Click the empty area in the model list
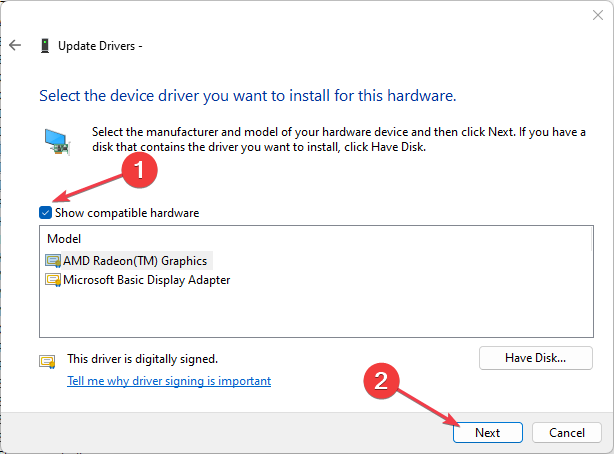Screen dimensions: 614x454 pos(300,315)
